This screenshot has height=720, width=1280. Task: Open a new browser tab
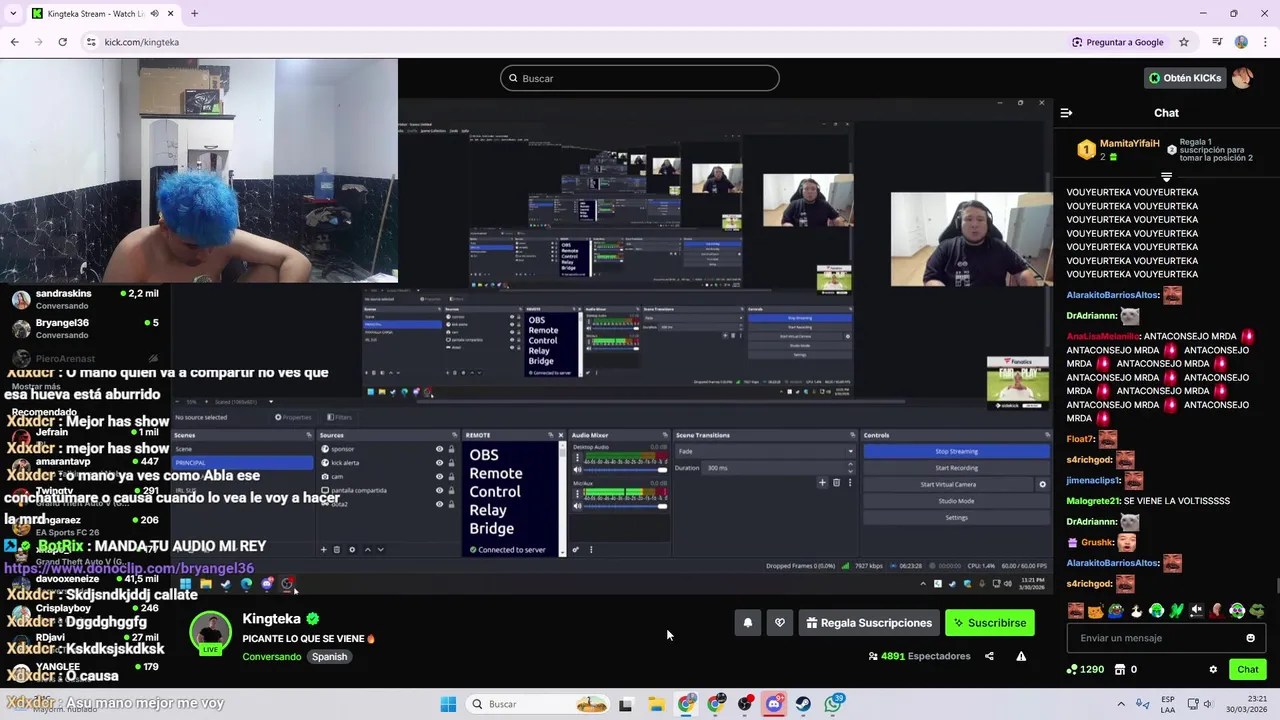[x=194, y=14]
